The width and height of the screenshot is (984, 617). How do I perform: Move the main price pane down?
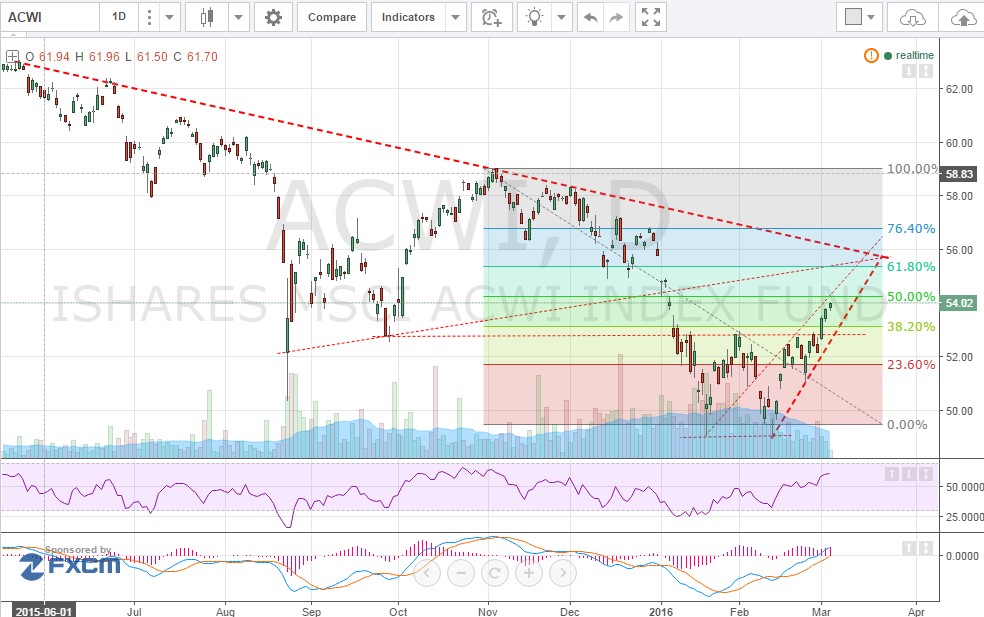(x=909, y=72)
